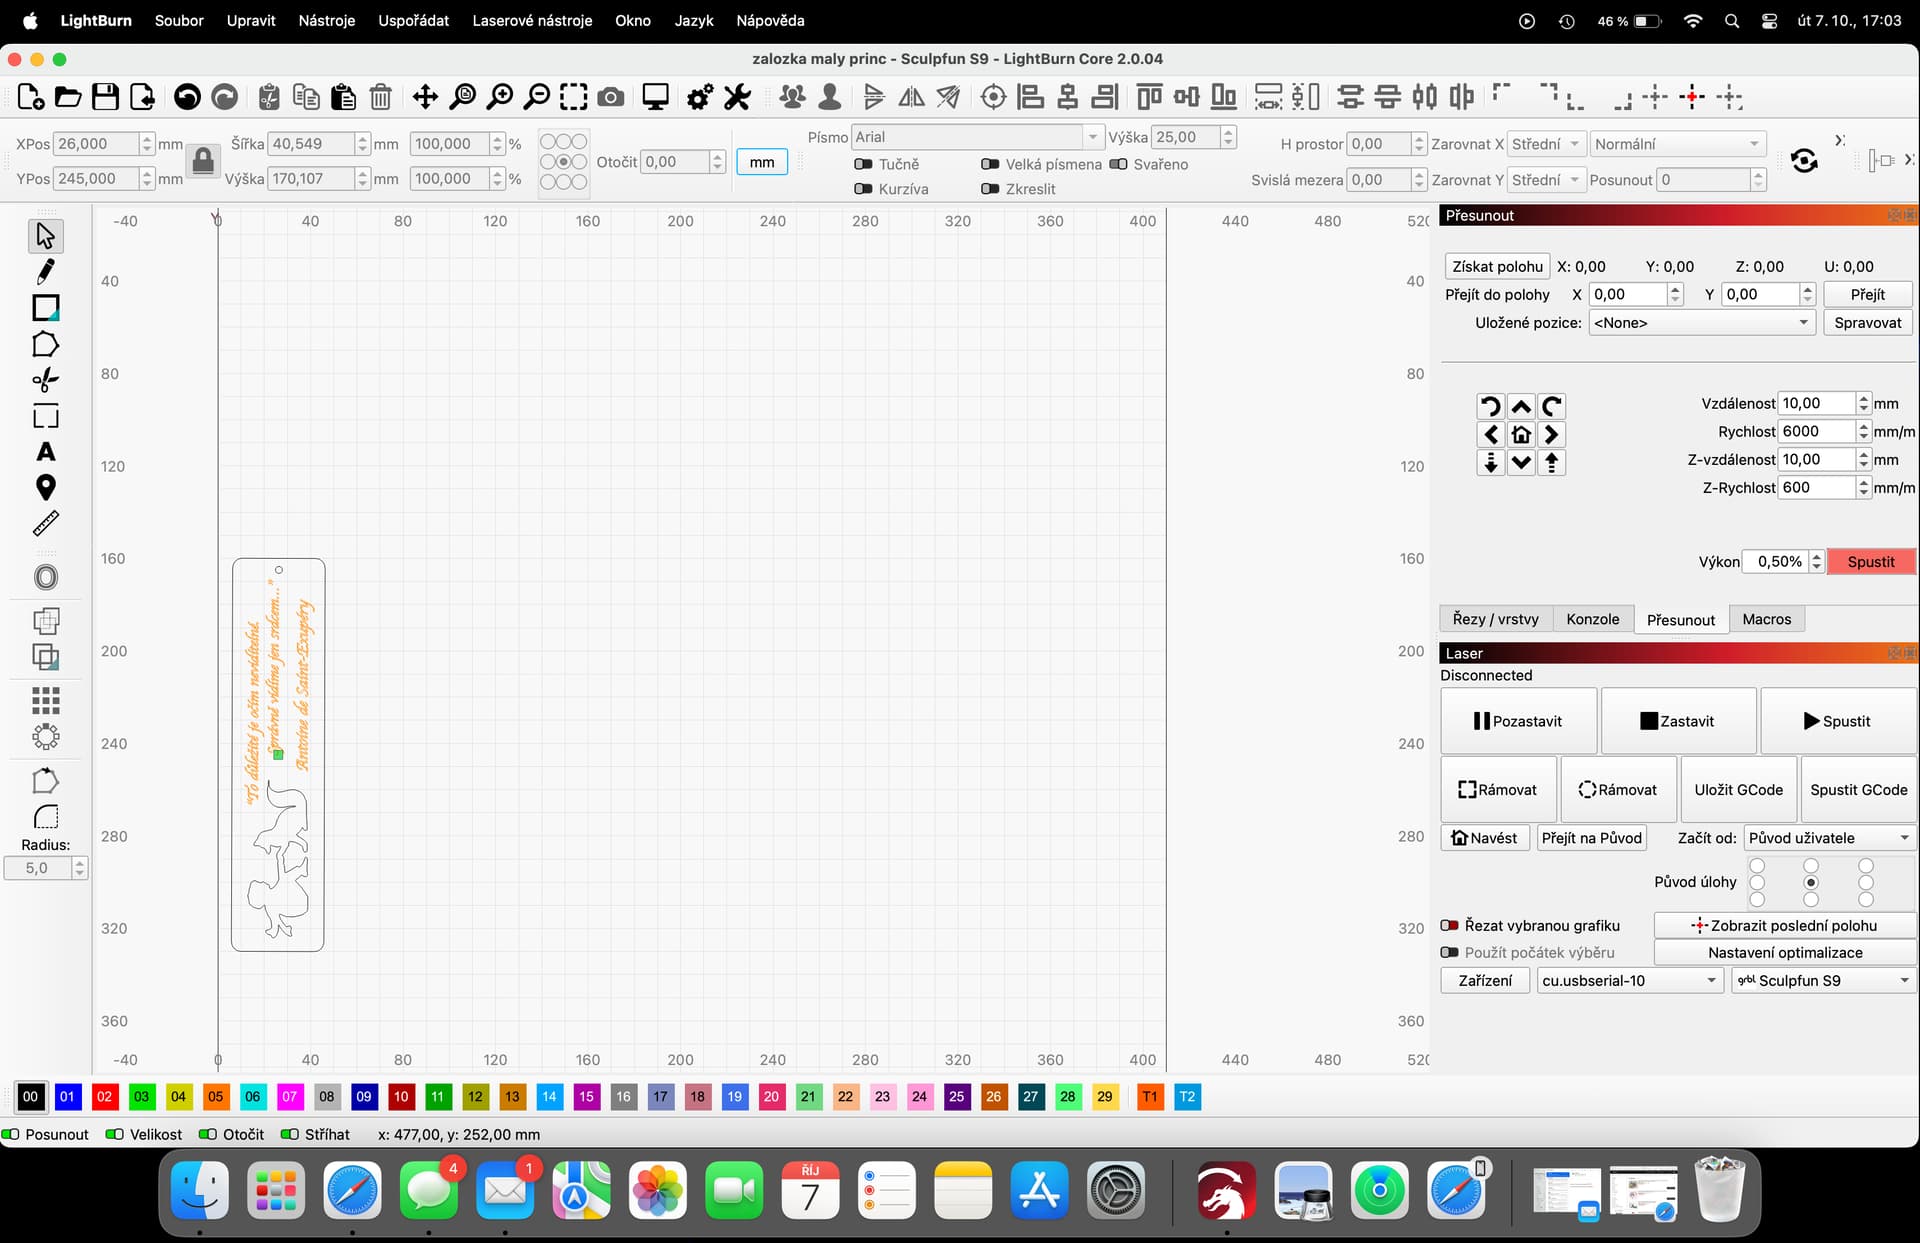Switch to the Konzole tab
The width and height of the screenshot is (1920, 1243).
[x=1592, y=619]
